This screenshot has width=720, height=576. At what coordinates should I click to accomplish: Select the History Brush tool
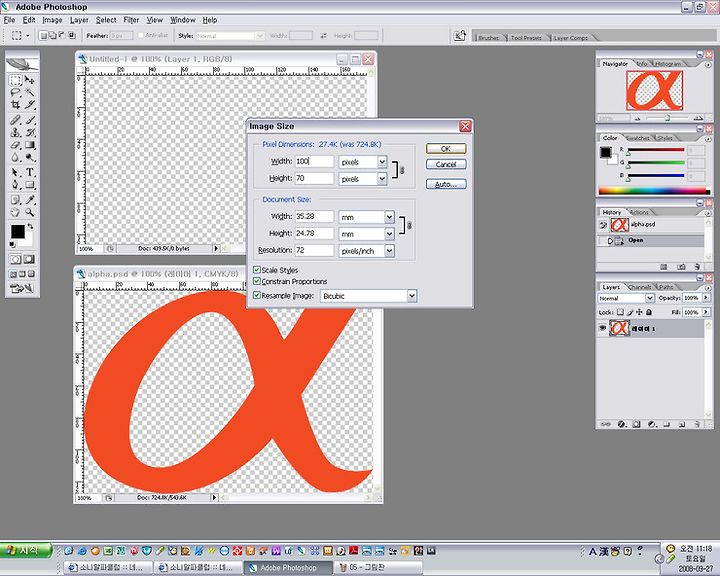pos(30,133)
